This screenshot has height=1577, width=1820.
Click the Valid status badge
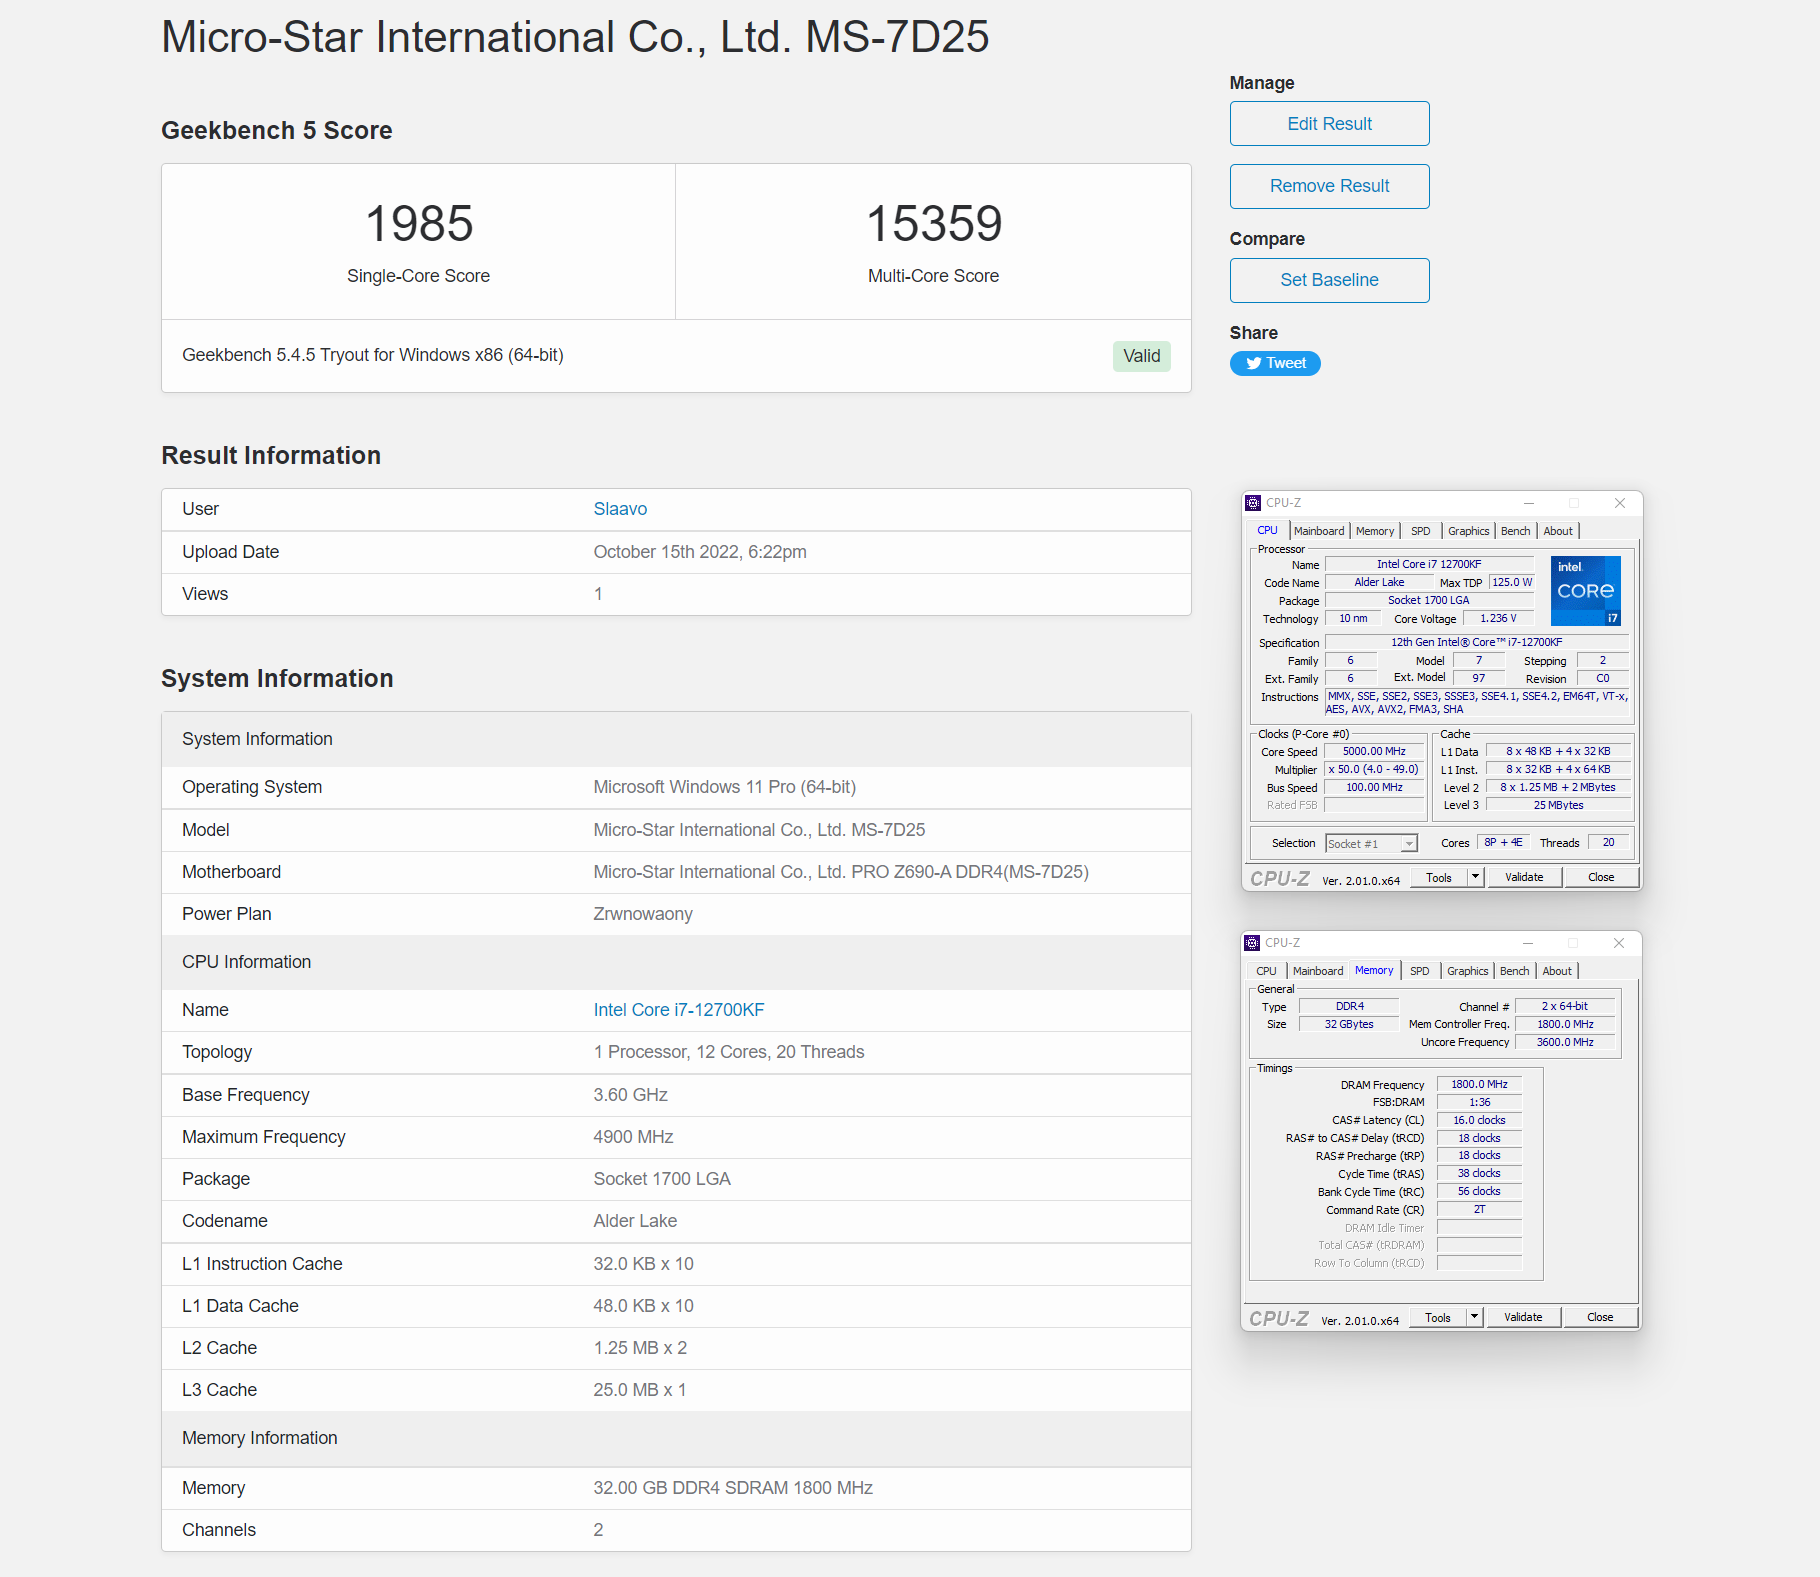[x=1141, y=356]
